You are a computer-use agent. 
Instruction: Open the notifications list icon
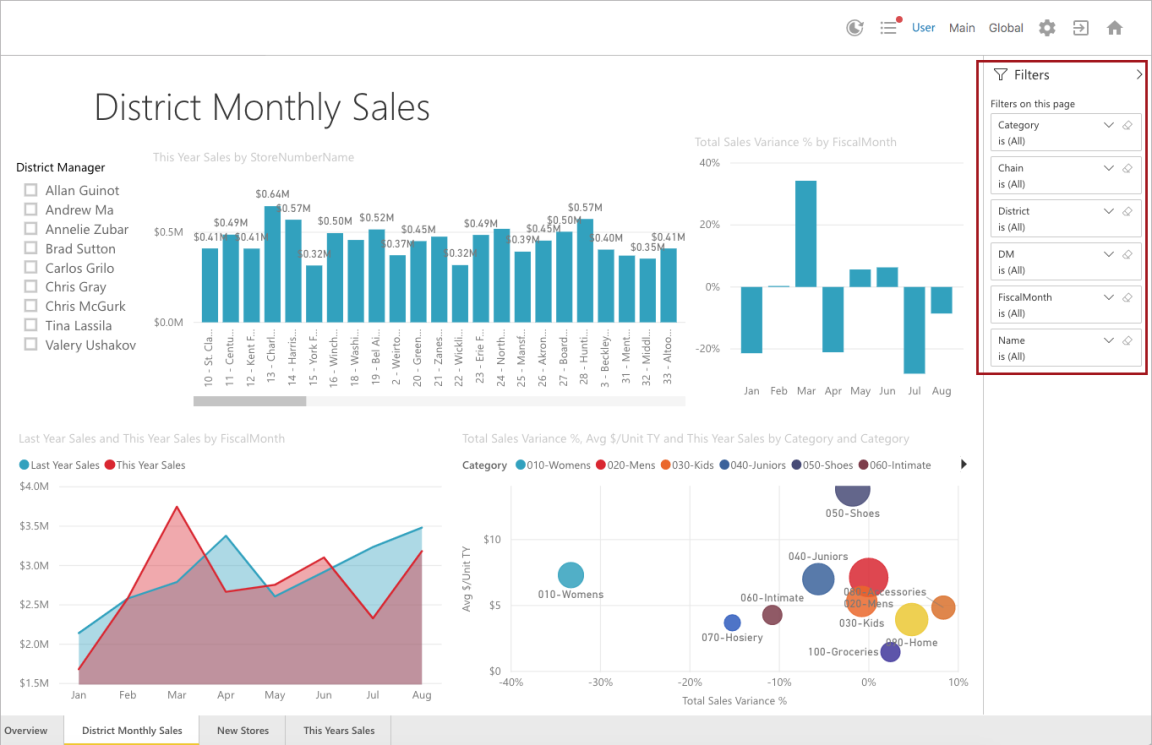point(889,27)
